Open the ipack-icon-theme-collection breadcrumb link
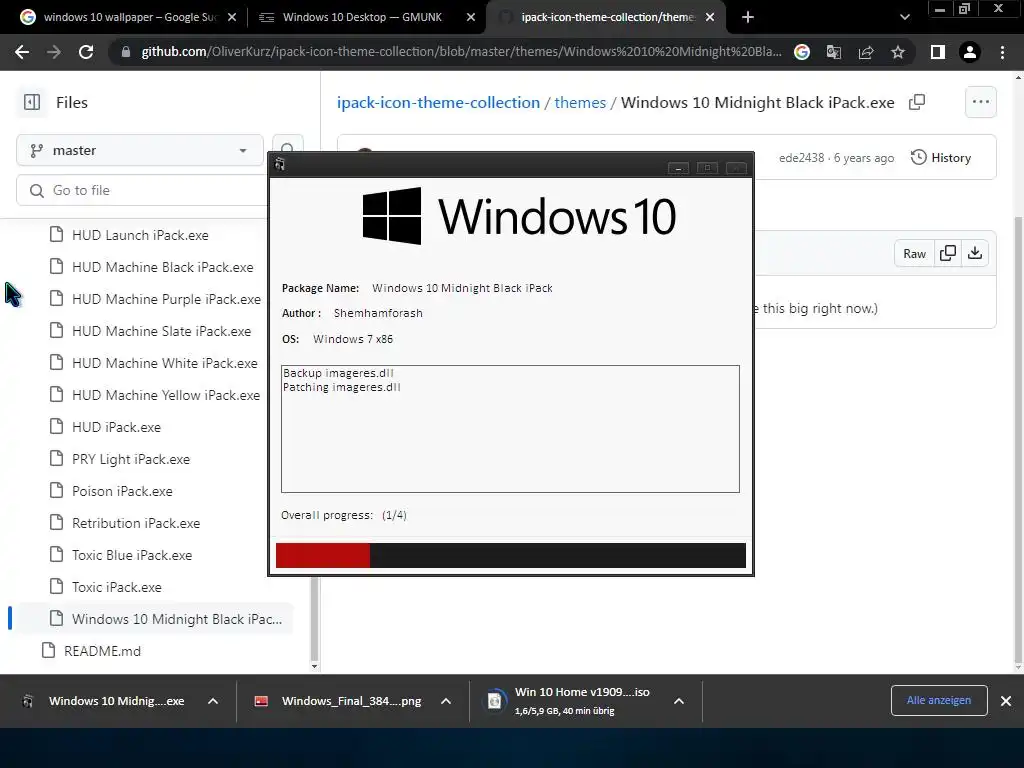 (x=438, y=103)
